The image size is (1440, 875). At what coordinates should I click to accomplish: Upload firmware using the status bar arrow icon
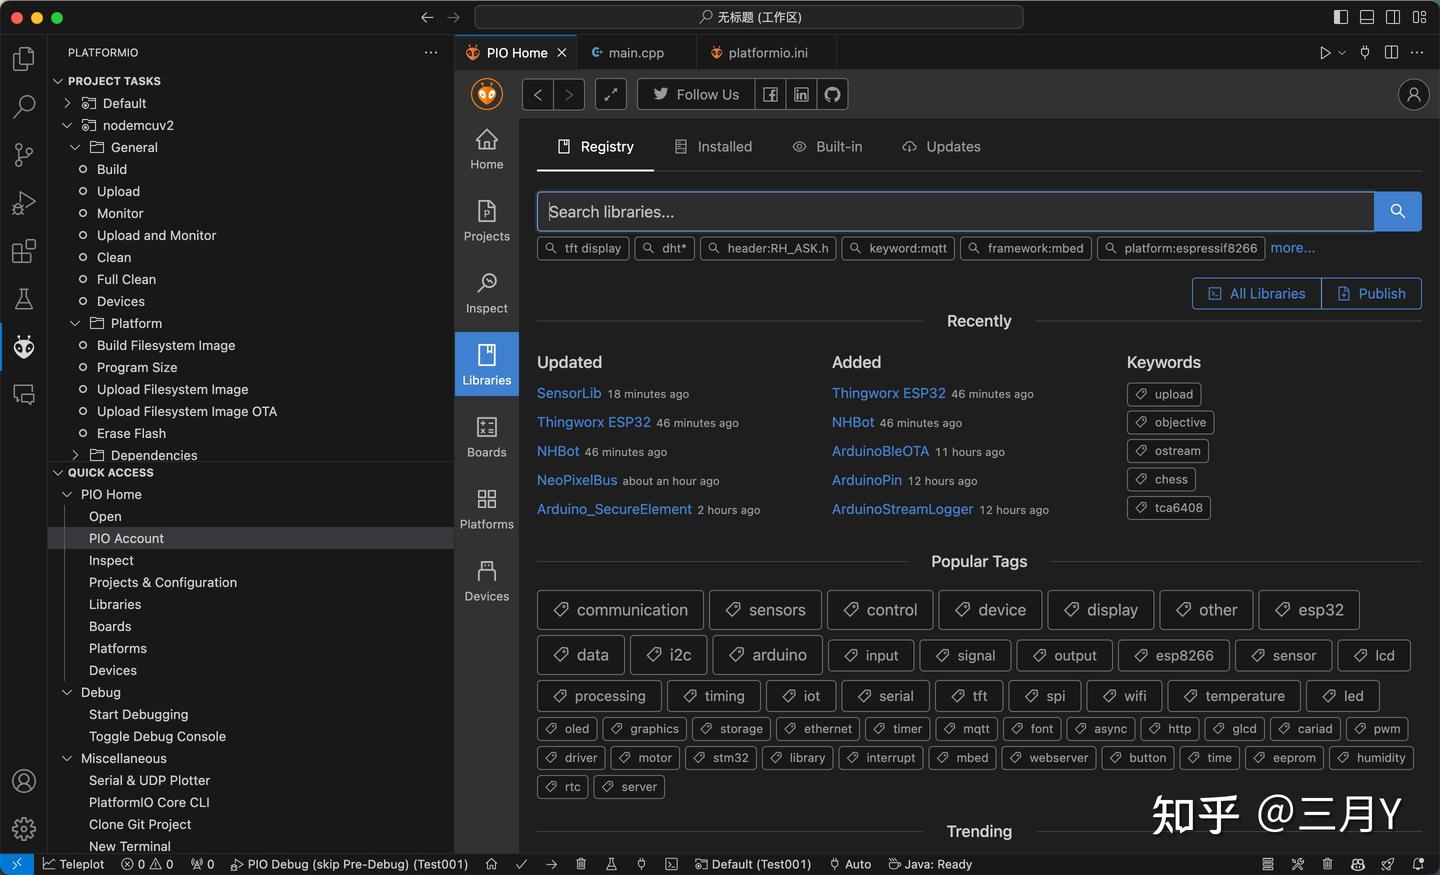pos(551,864)
